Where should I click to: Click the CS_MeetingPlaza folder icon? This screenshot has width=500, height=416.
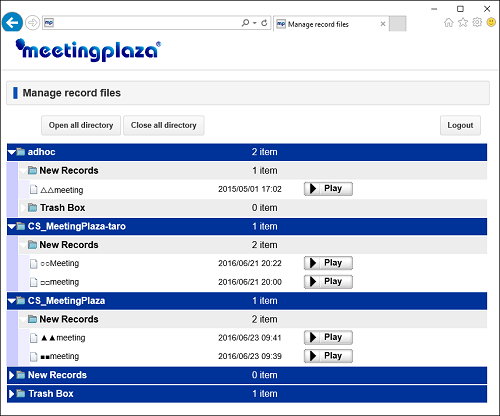pos(21,301)
